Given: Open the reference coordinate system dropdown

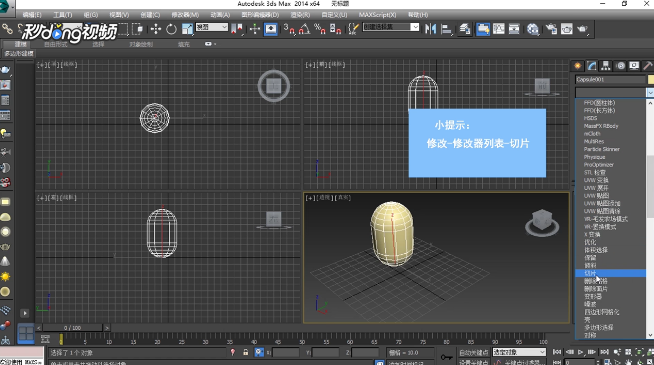Looking at the screenshot, I should click(212, 27).
